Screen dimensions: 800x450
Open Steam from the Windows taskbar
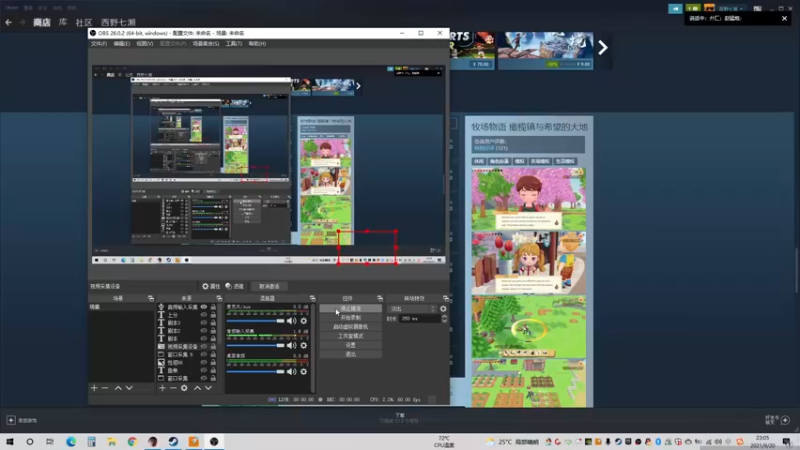173,441
